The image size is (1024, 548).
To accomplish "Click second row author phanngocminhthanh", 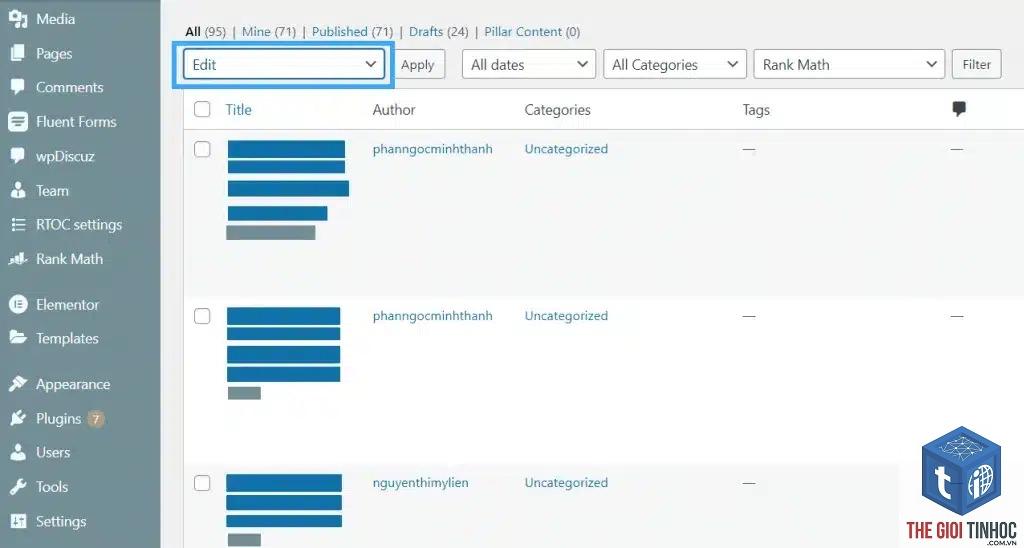I will click(432, 316).
